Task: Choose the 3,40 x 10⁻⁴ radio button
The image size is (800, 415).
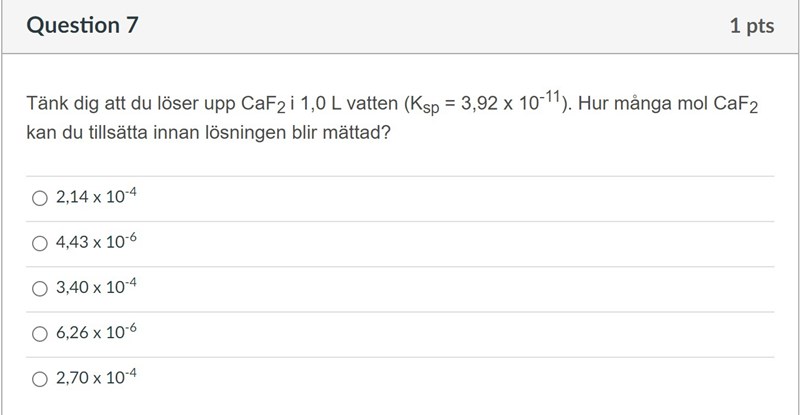Action: [x=40, y=288]
